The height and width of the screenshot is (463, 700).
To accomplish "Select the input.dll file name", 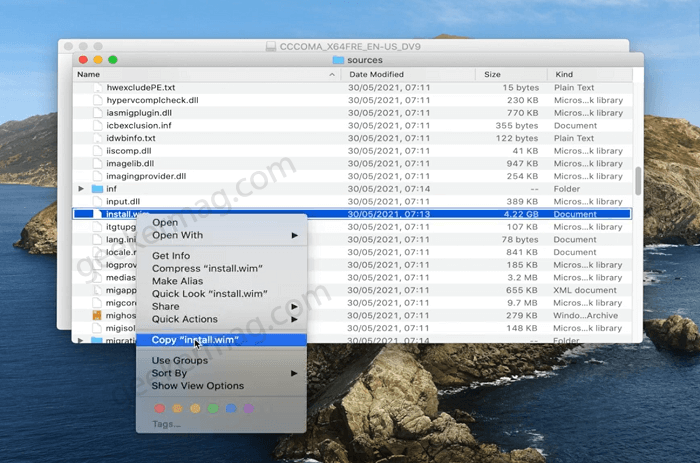I will (123, 201).
